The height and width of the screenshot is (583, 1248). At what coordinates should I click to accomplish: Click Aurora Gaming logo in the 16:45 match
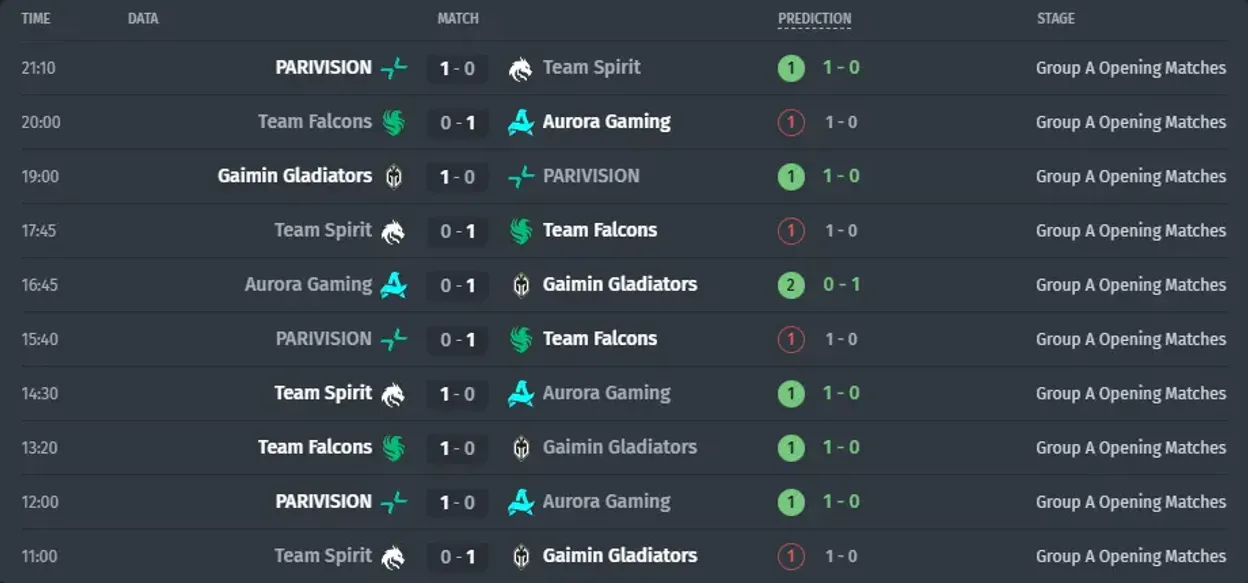point(394,285)
